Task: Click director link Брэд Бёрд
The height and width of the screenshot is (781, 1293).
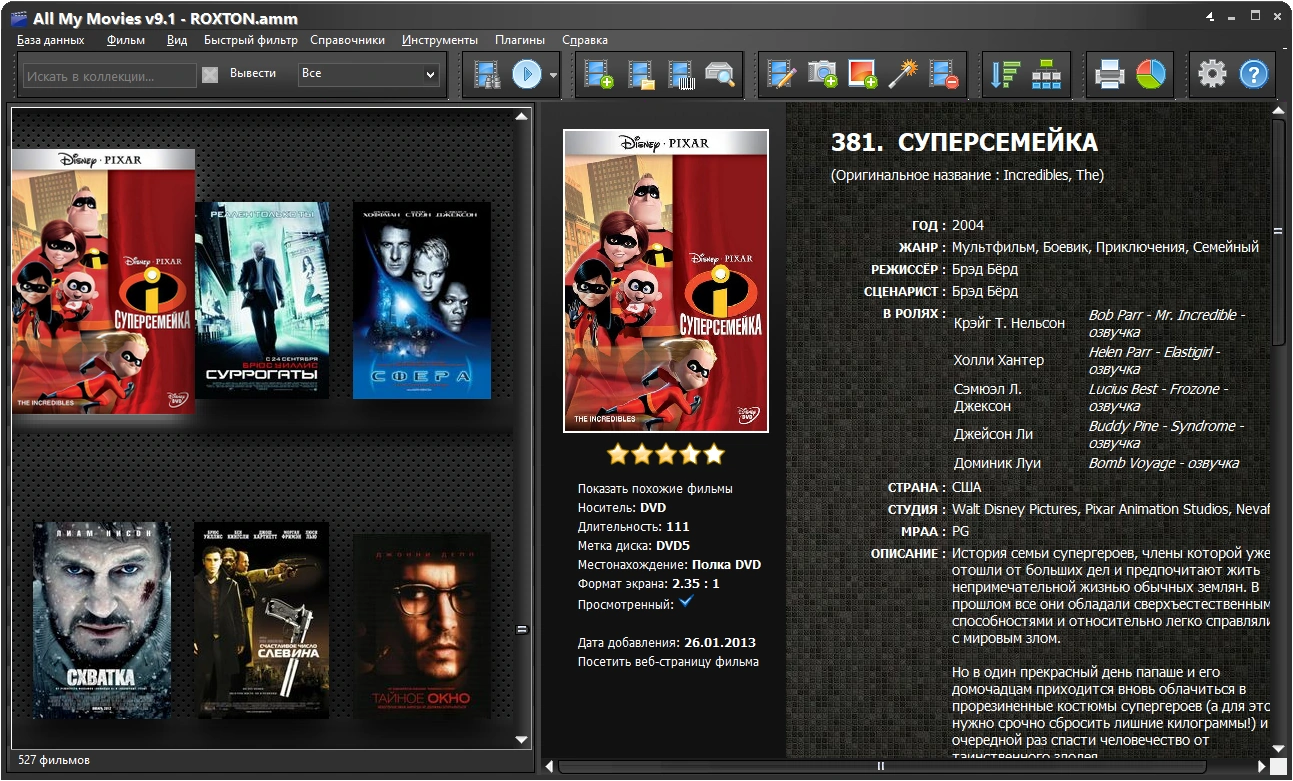Action: pos(985,269)
